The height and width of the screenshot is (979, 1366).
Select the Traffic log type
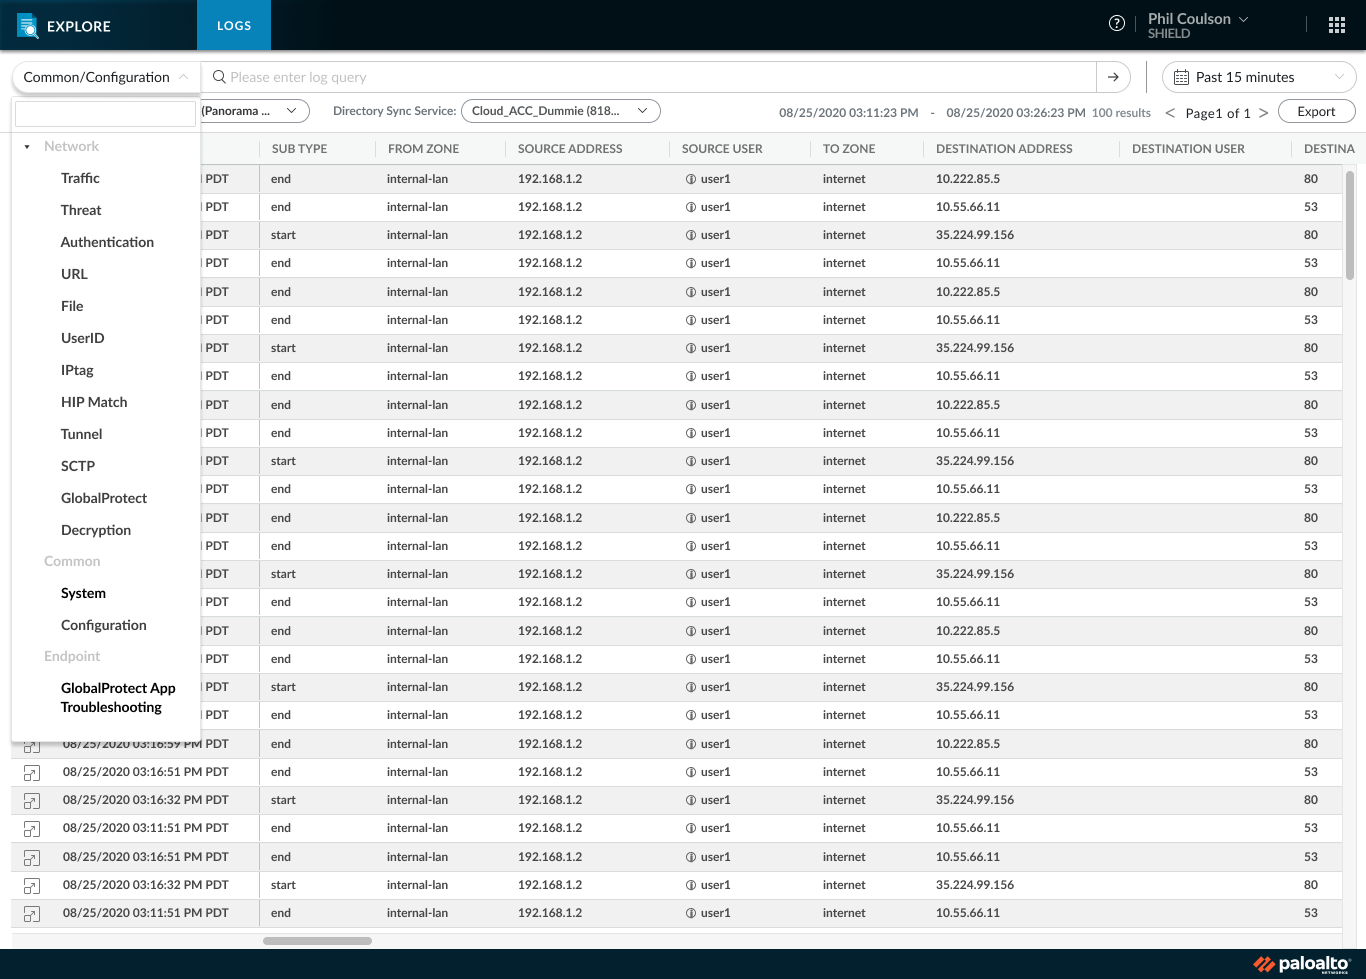(x=80, y=178)
